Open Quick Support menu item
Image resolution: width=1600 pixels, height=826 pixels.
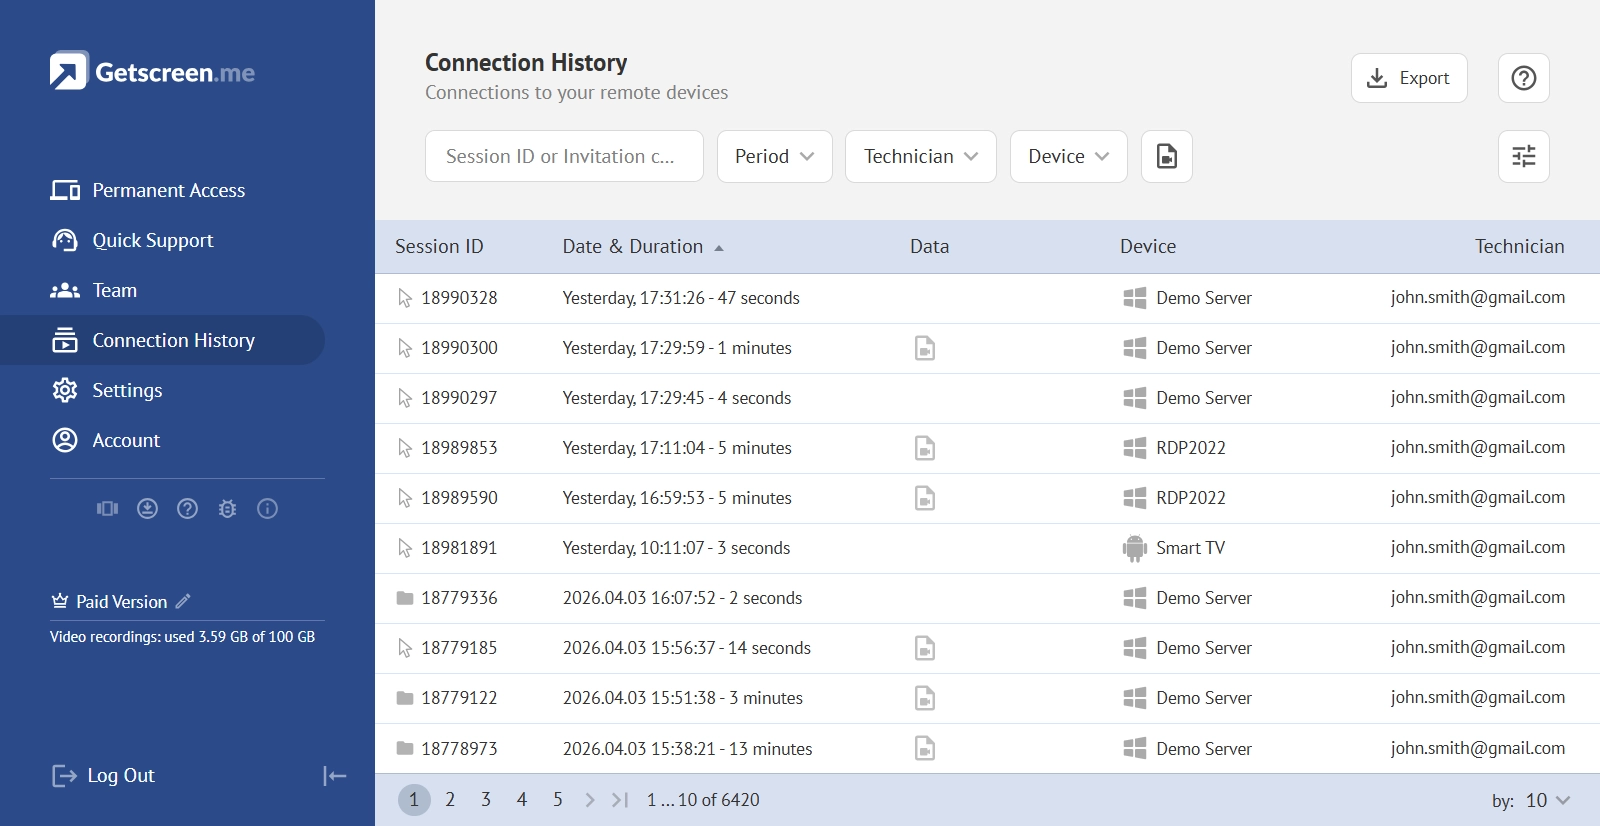[152, 240]
